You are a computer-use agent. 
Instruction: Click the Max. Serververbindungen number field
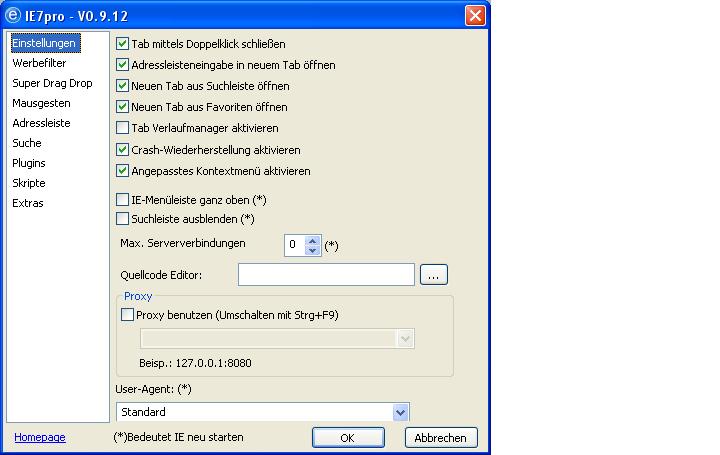[295, 245]
